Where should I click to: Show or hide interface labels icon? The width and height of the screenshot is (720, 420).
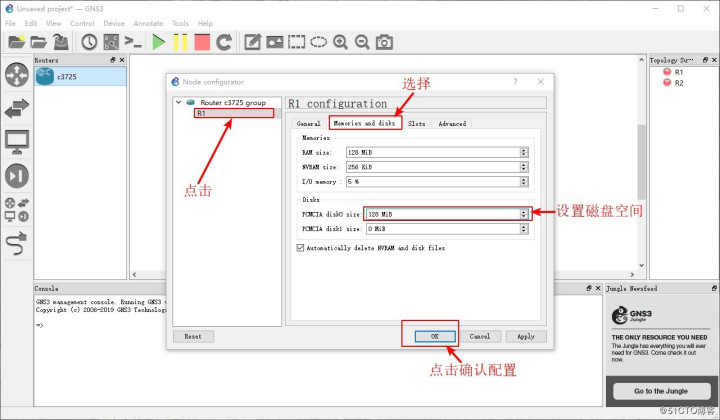[x=111, y=42]
